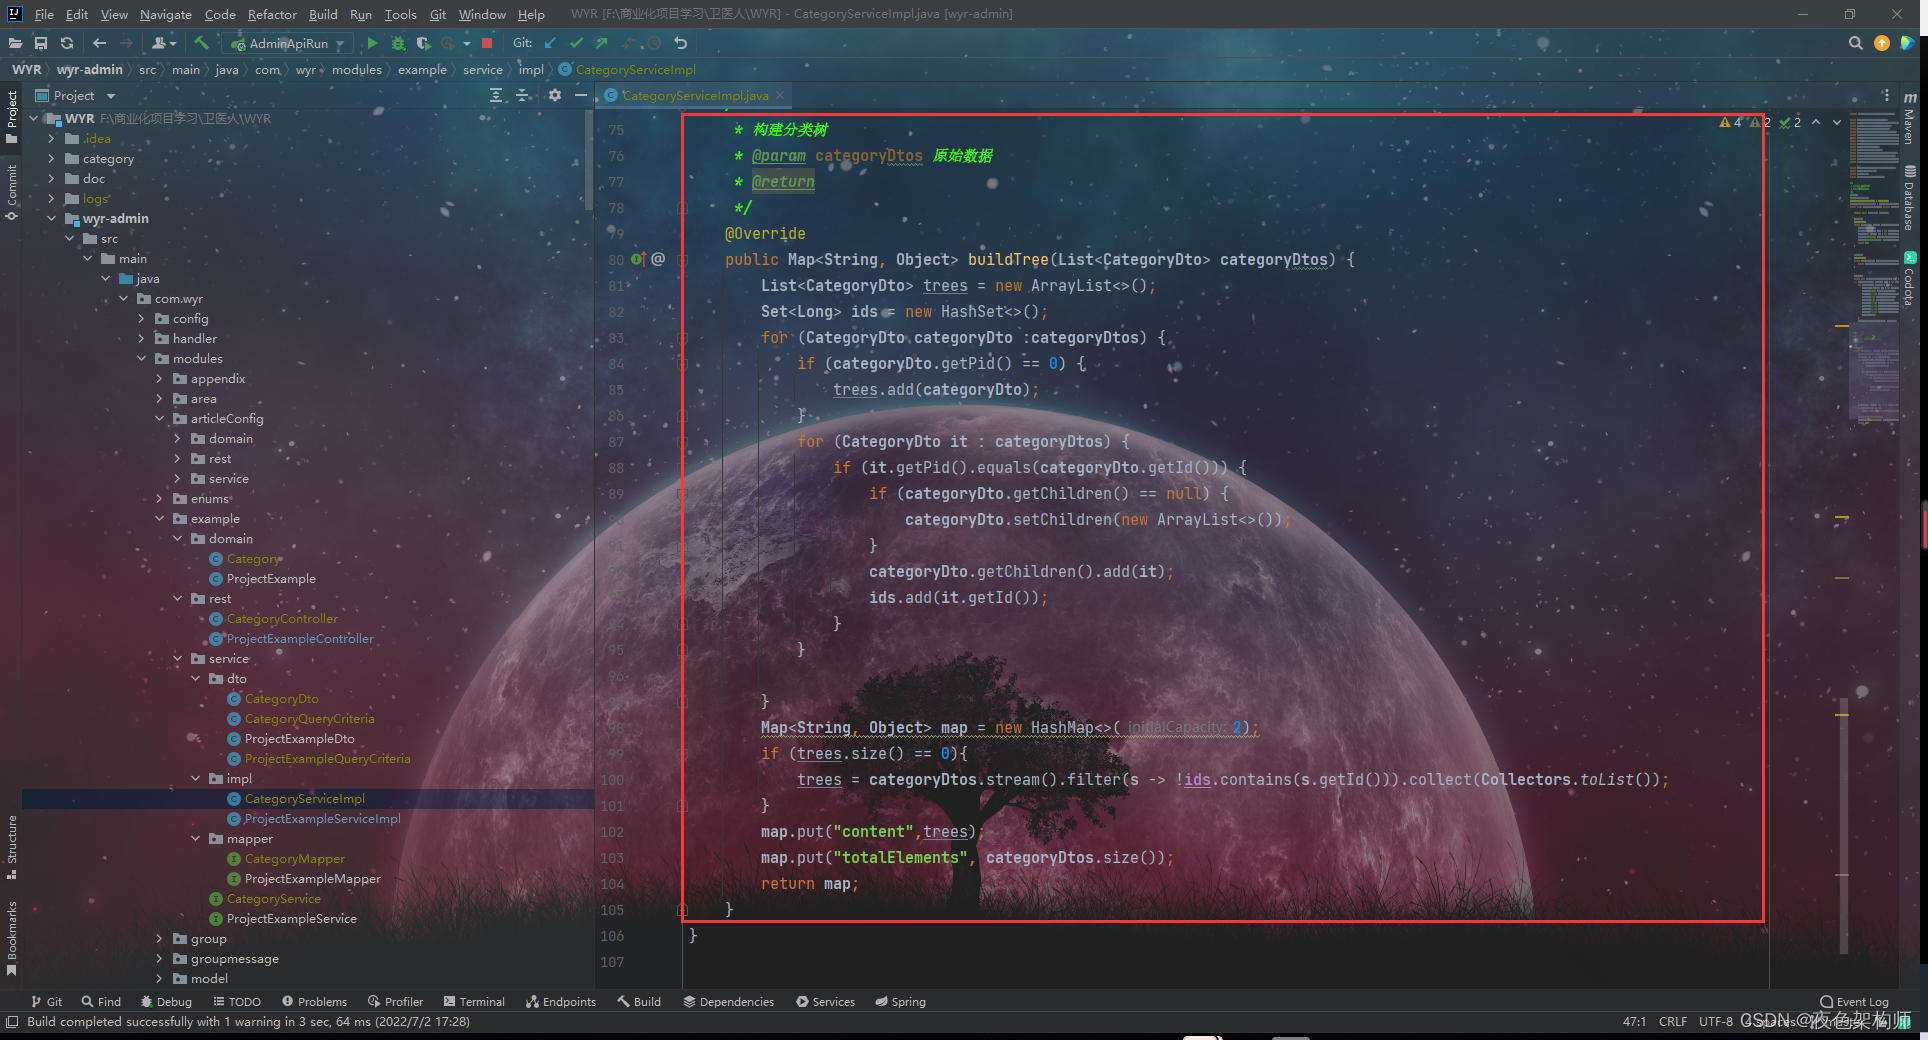This screenshot has width=1928, height=1040.
Task: Click Expand All icon in Project panel header
Action: tap(496, 95)
